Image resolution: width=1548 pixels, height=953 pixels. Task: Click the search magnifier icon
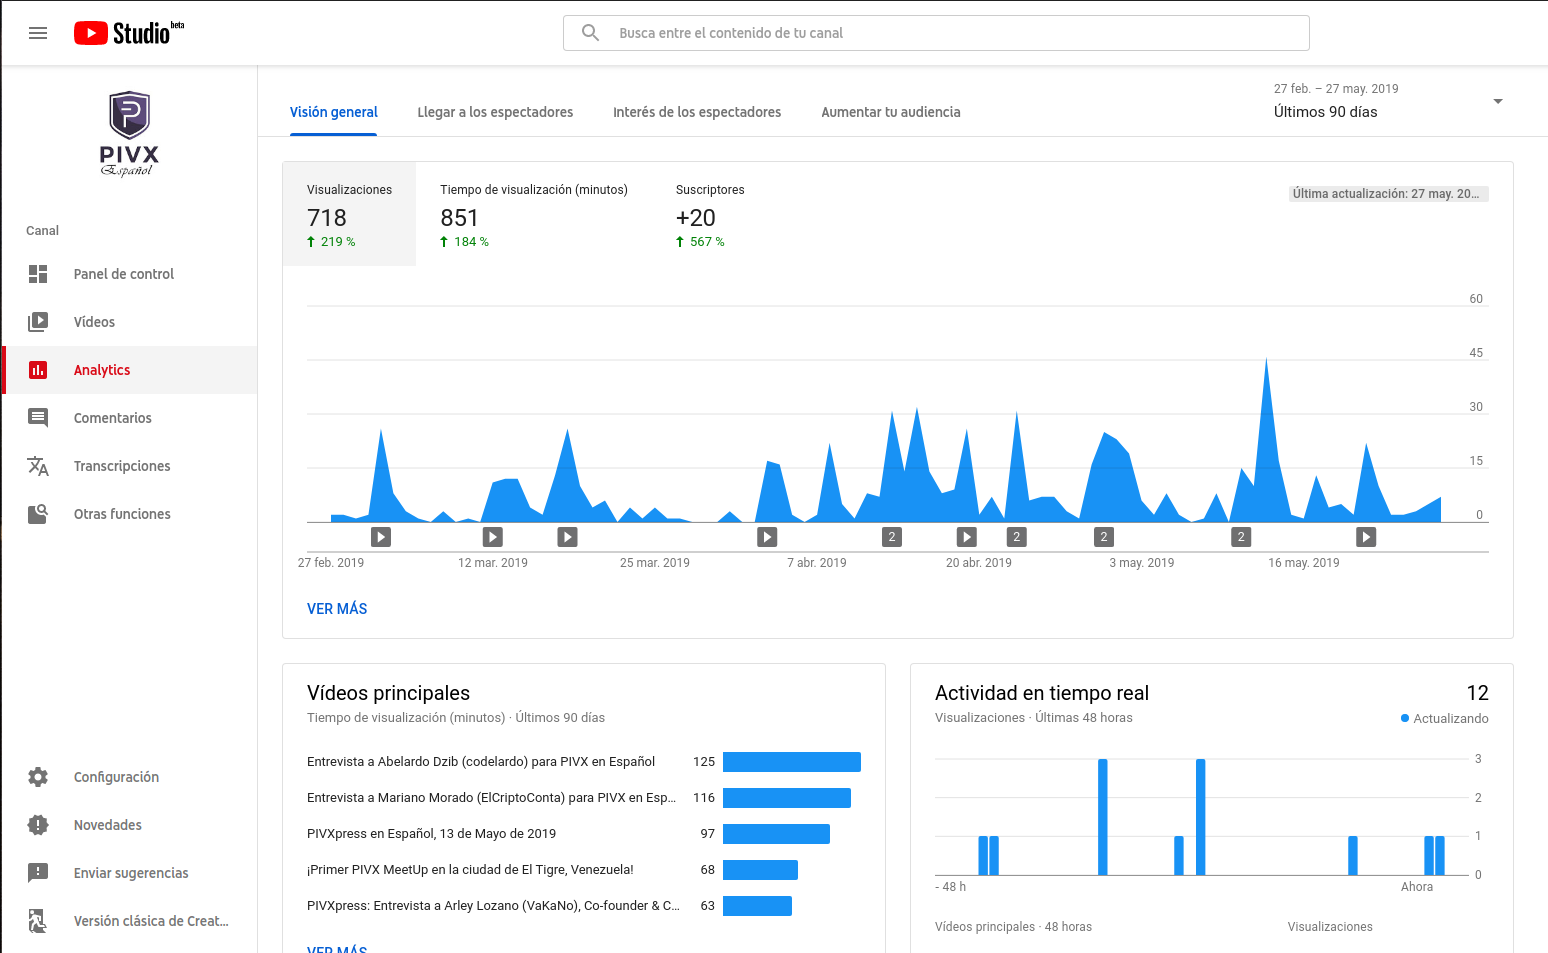(x=591, y=33)
